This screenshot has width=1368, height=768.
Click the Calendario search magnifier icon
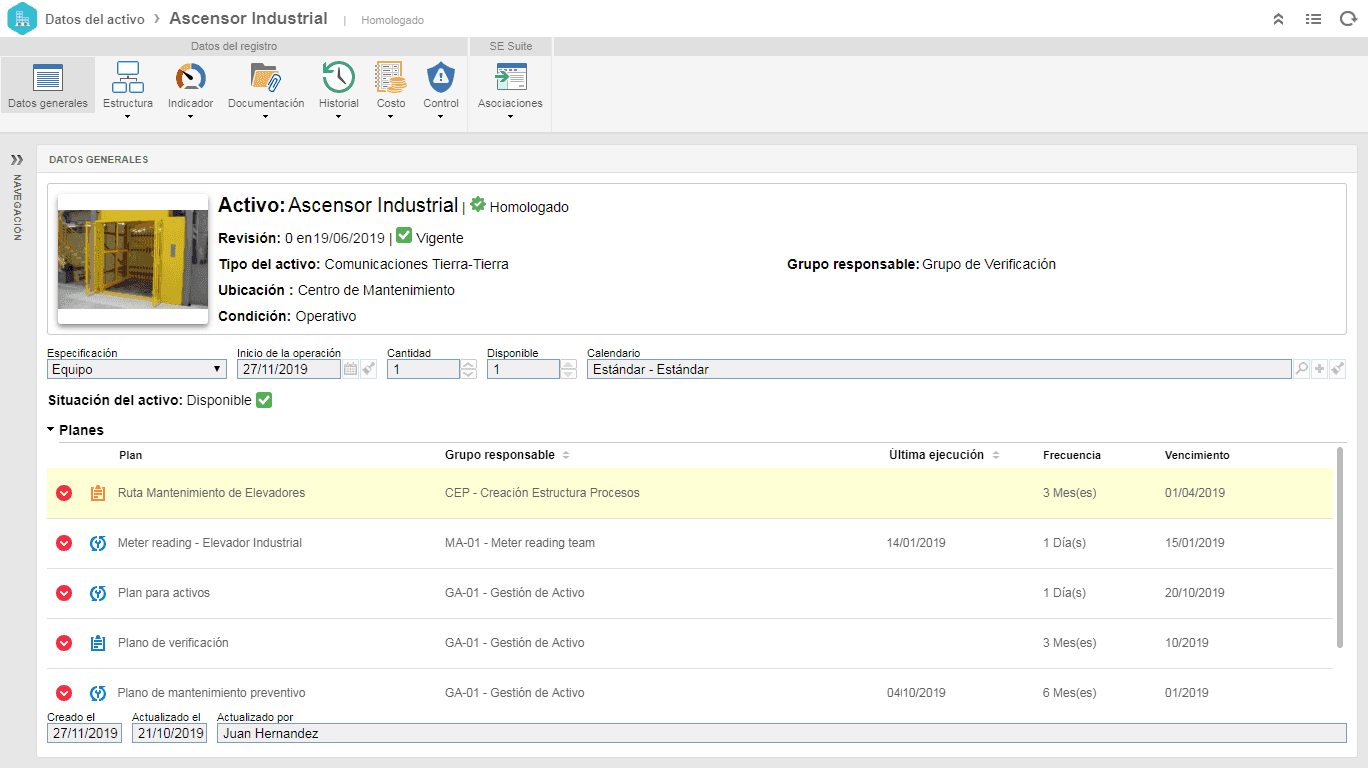pyautogui.click(x=1302, y=369)
